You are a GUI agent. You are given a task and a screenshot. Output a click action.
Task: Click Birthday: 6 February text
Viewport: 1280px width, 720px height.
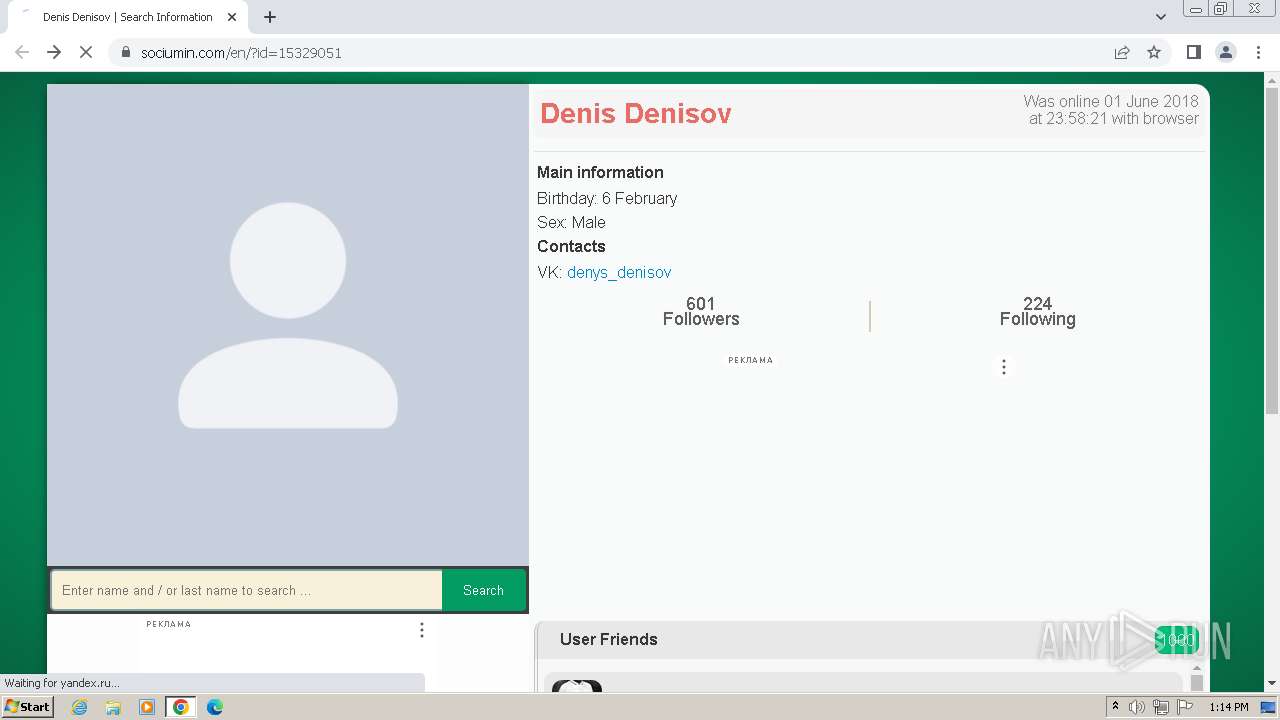[x=607, y=198]
